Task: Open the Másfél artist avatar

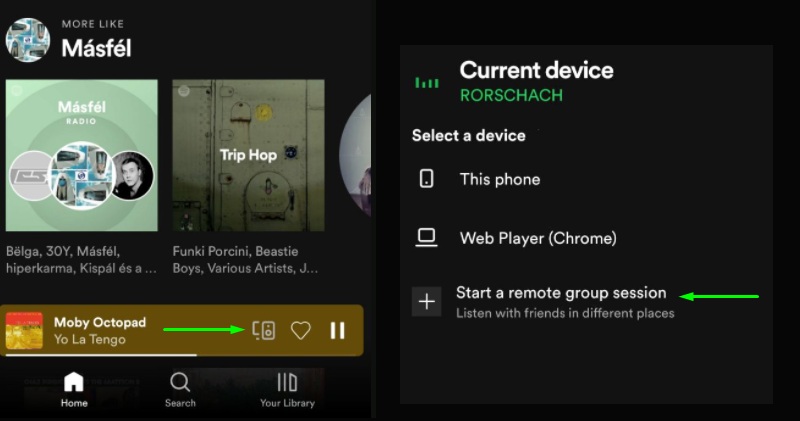Action: 28,40
